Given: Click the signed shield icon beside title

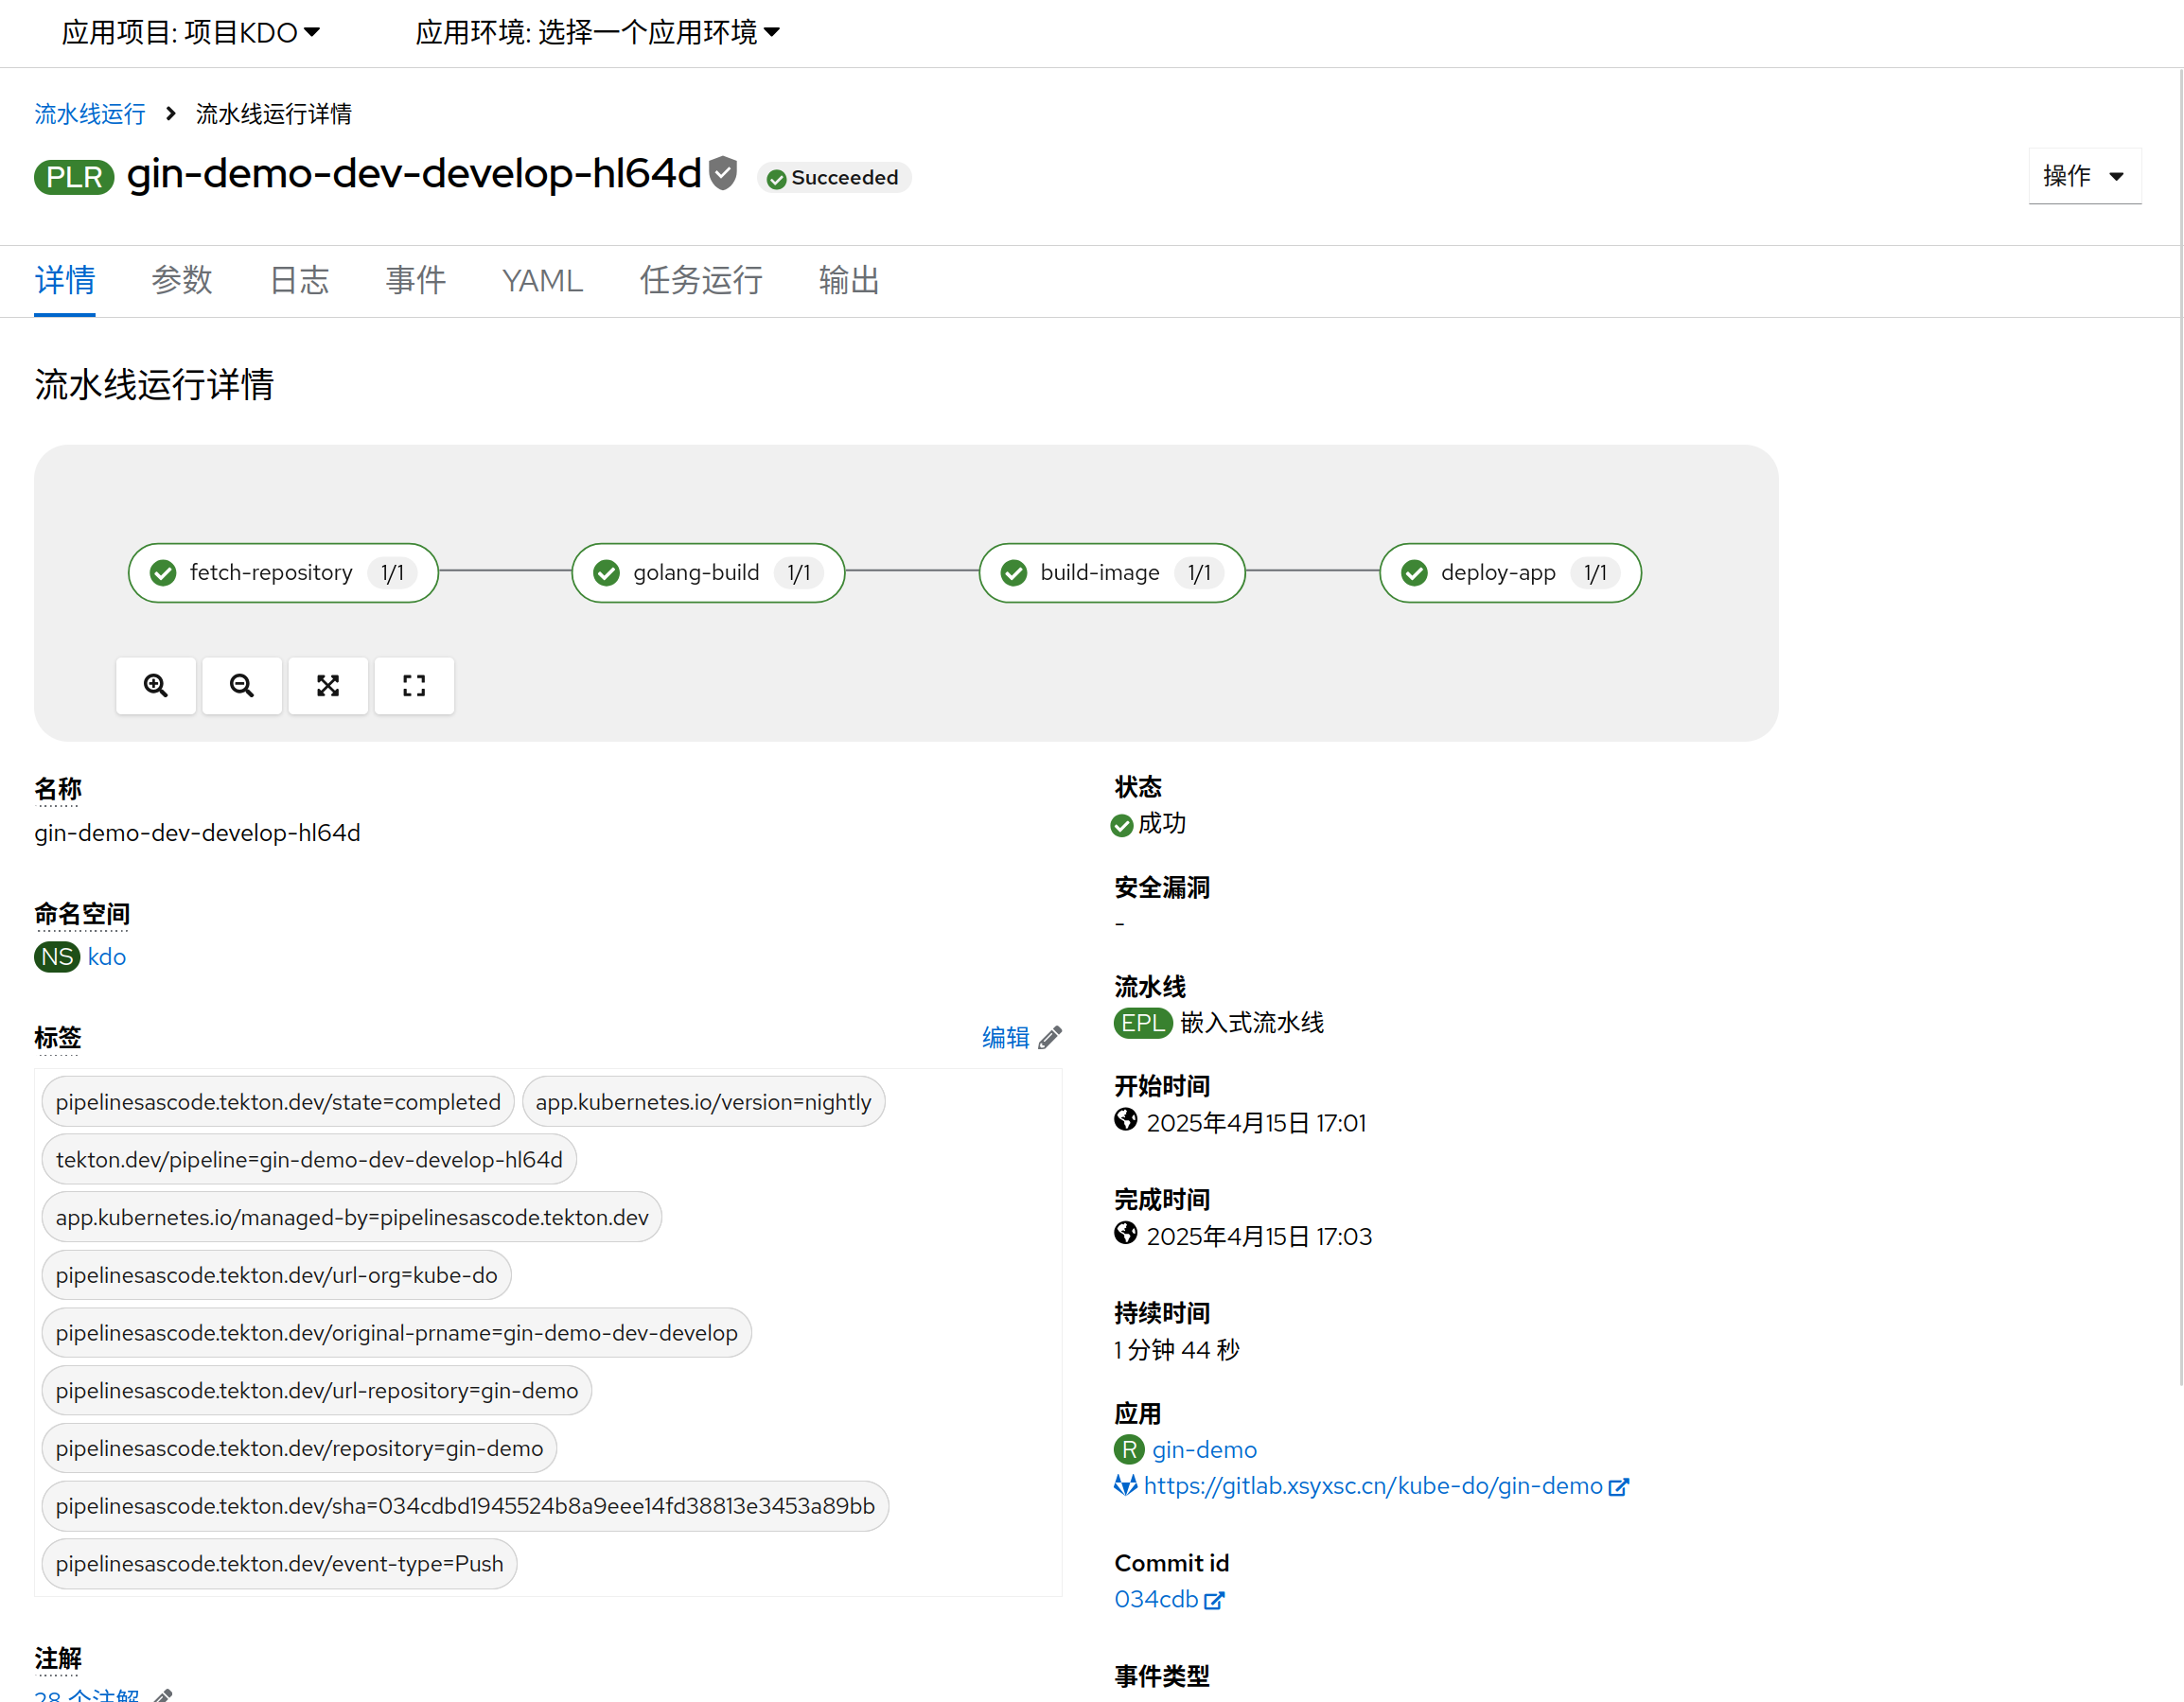Looking at the screenshot, I should [x=723, y=174].
